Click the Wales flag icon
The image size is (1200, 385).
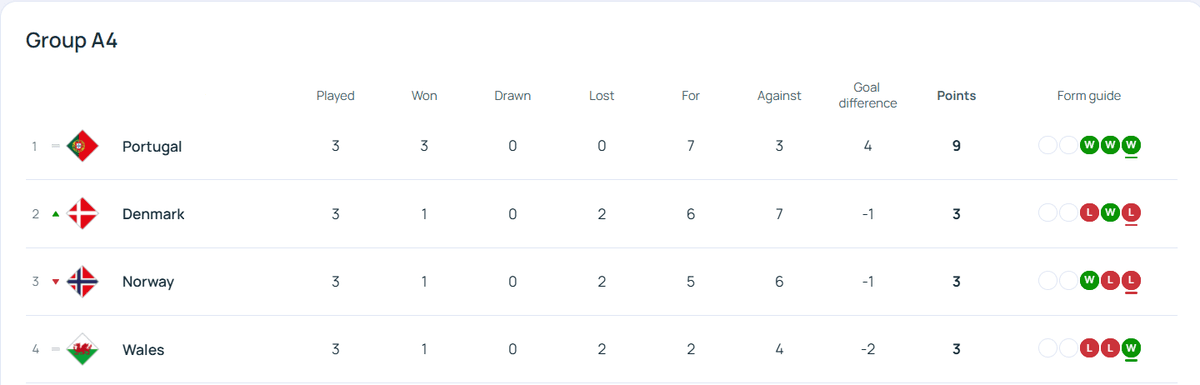point(82,350)
